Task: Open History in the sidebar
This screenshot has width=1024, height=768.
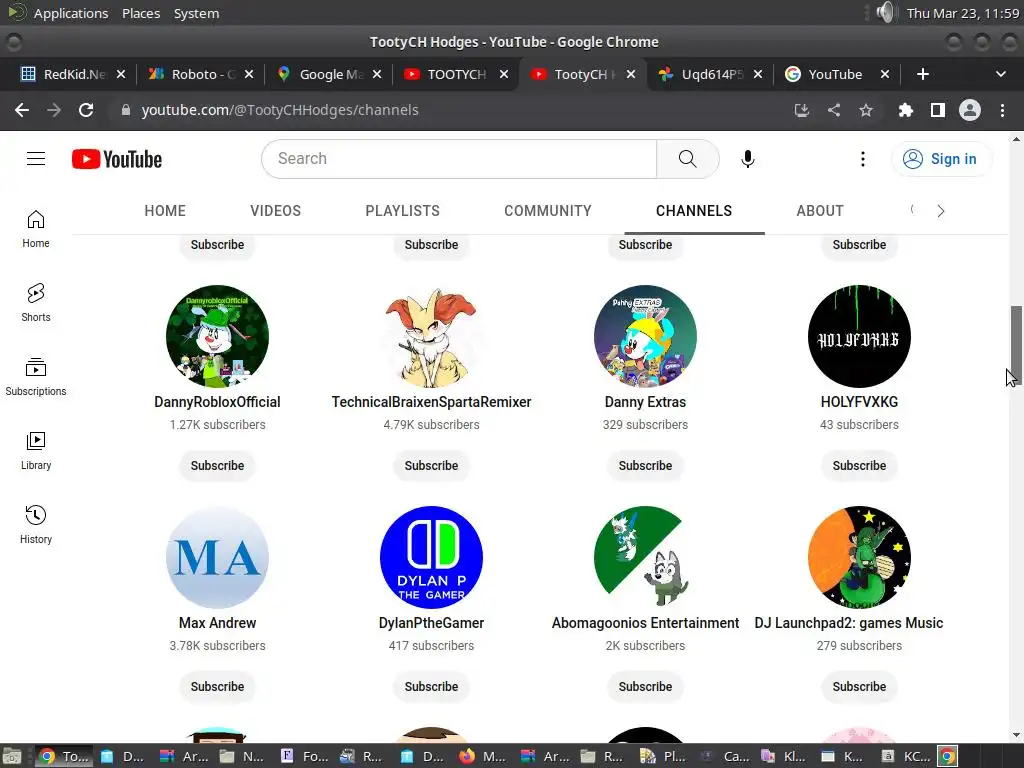Action: coord(36,524)
